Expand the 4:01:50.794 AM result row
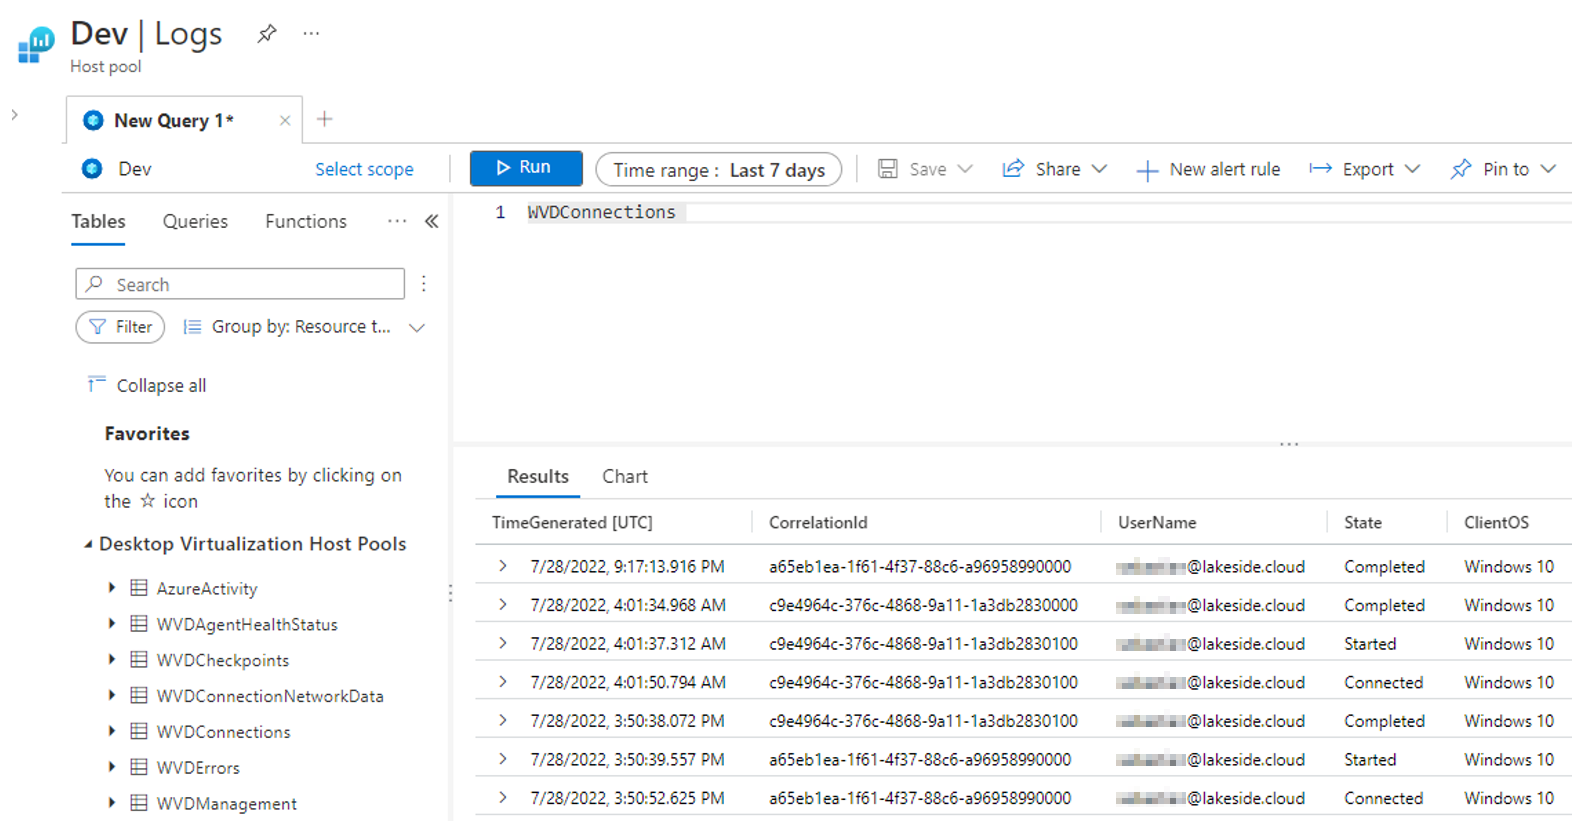Viewport: 1582px width, 821px height. 503,682
